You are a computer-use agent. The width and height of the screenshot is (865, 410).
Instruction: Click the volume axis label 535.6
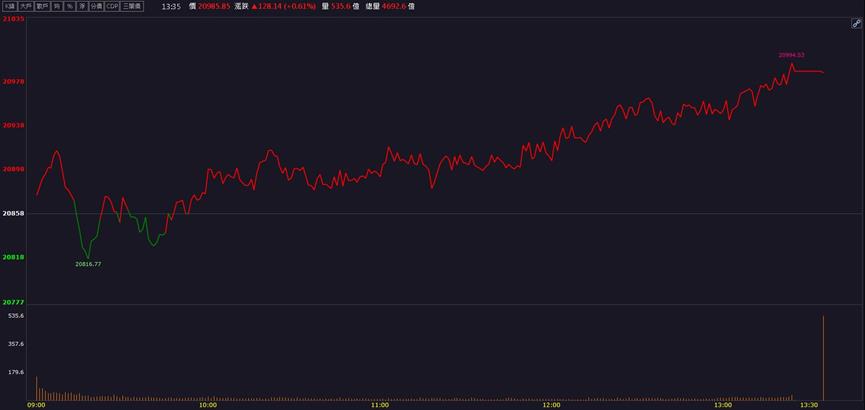pos(16,316)
